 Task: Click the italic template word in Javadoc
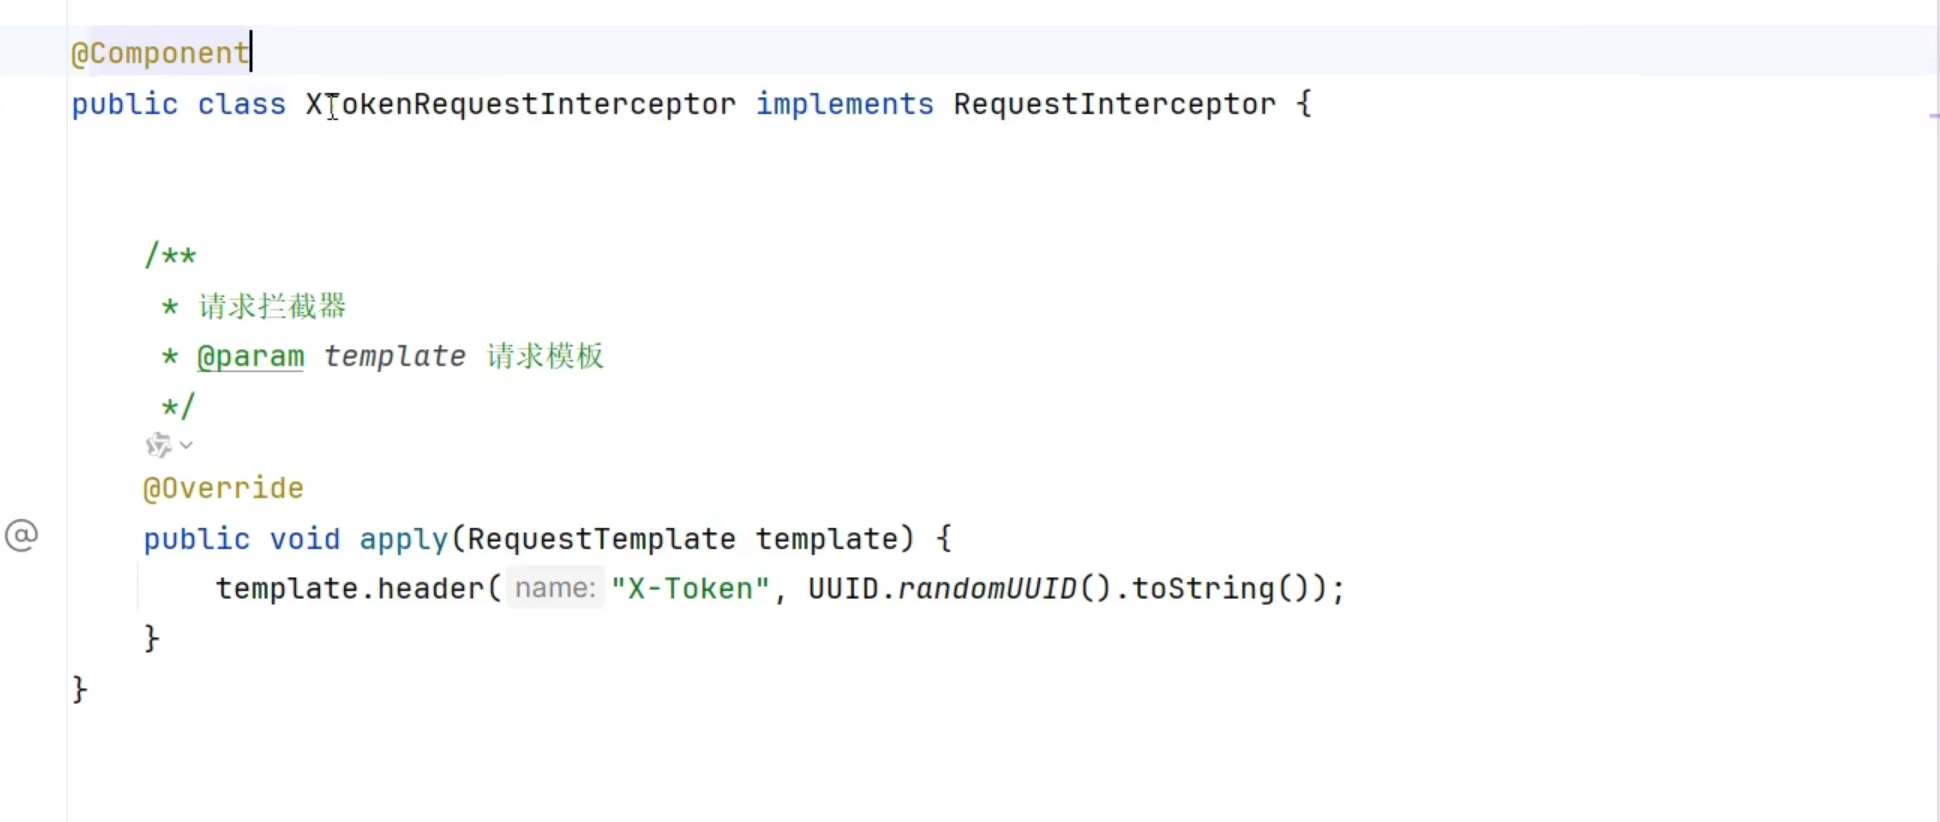[x=394, y=357]
